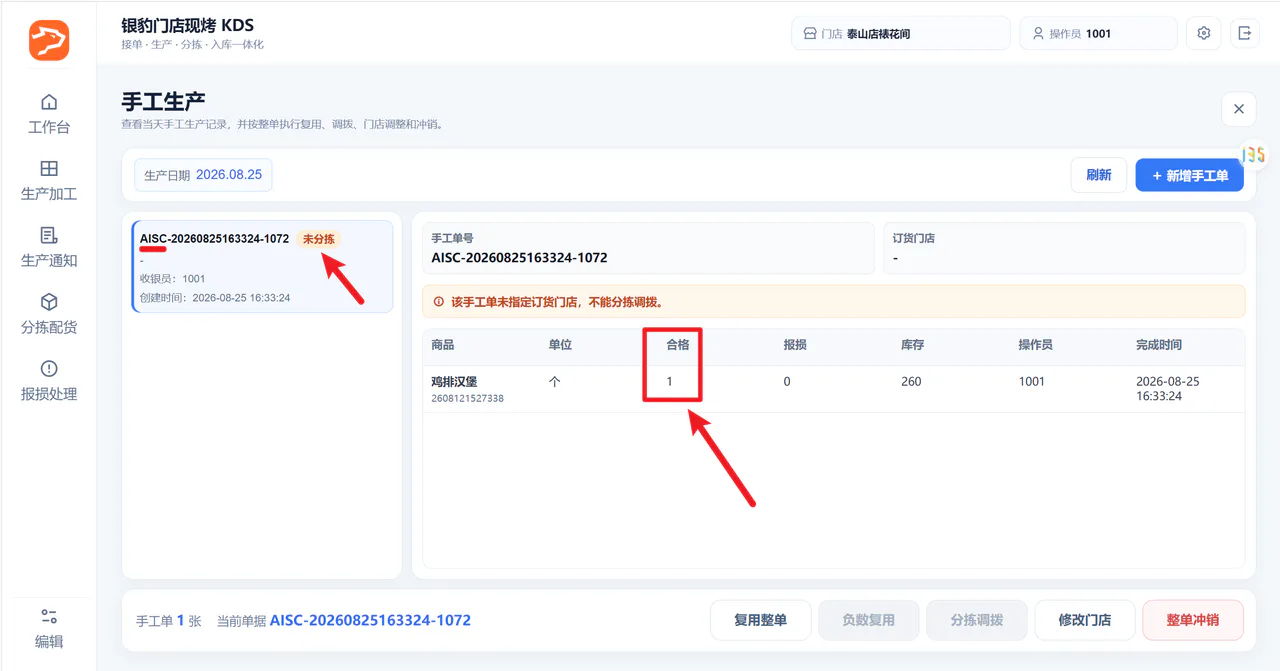
Task: Click the 分拣调拨 button
Action: click(976, 620)
